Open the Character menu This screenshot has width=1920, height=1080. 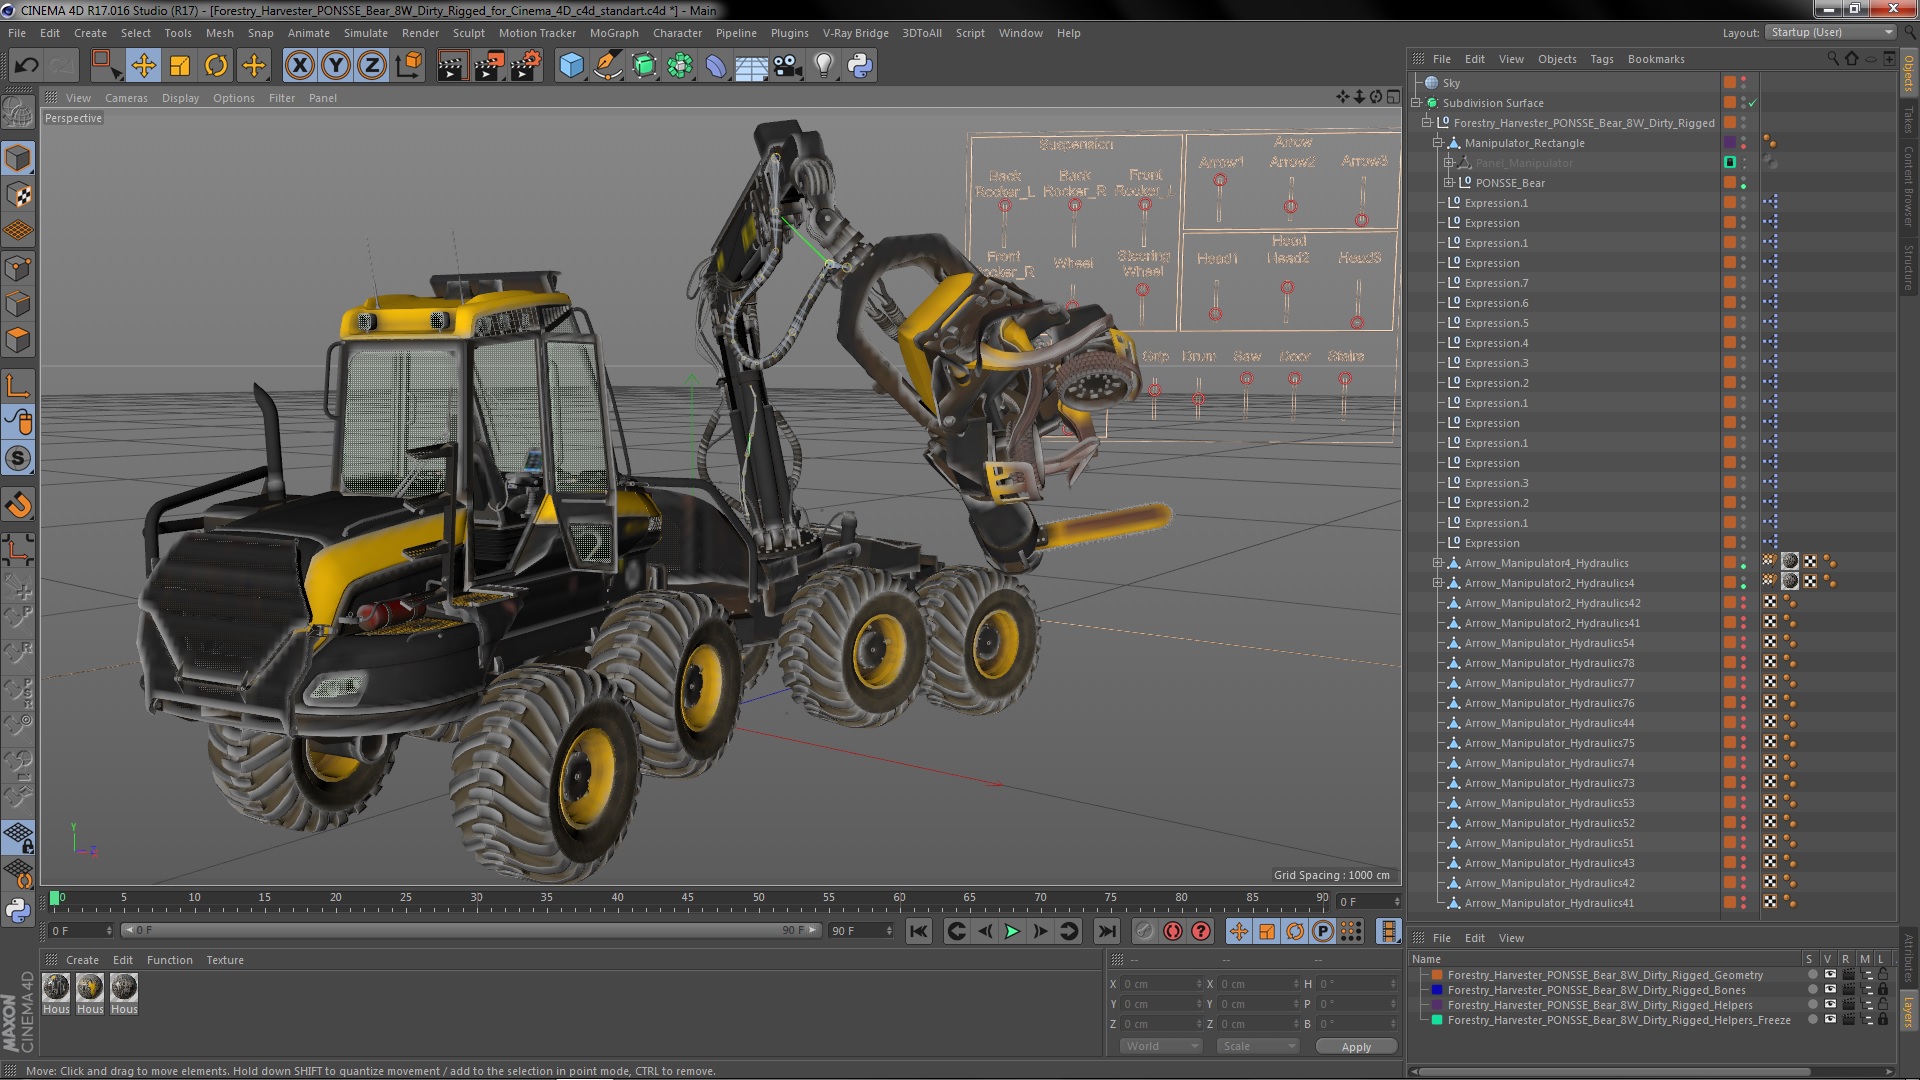[677, 33]
